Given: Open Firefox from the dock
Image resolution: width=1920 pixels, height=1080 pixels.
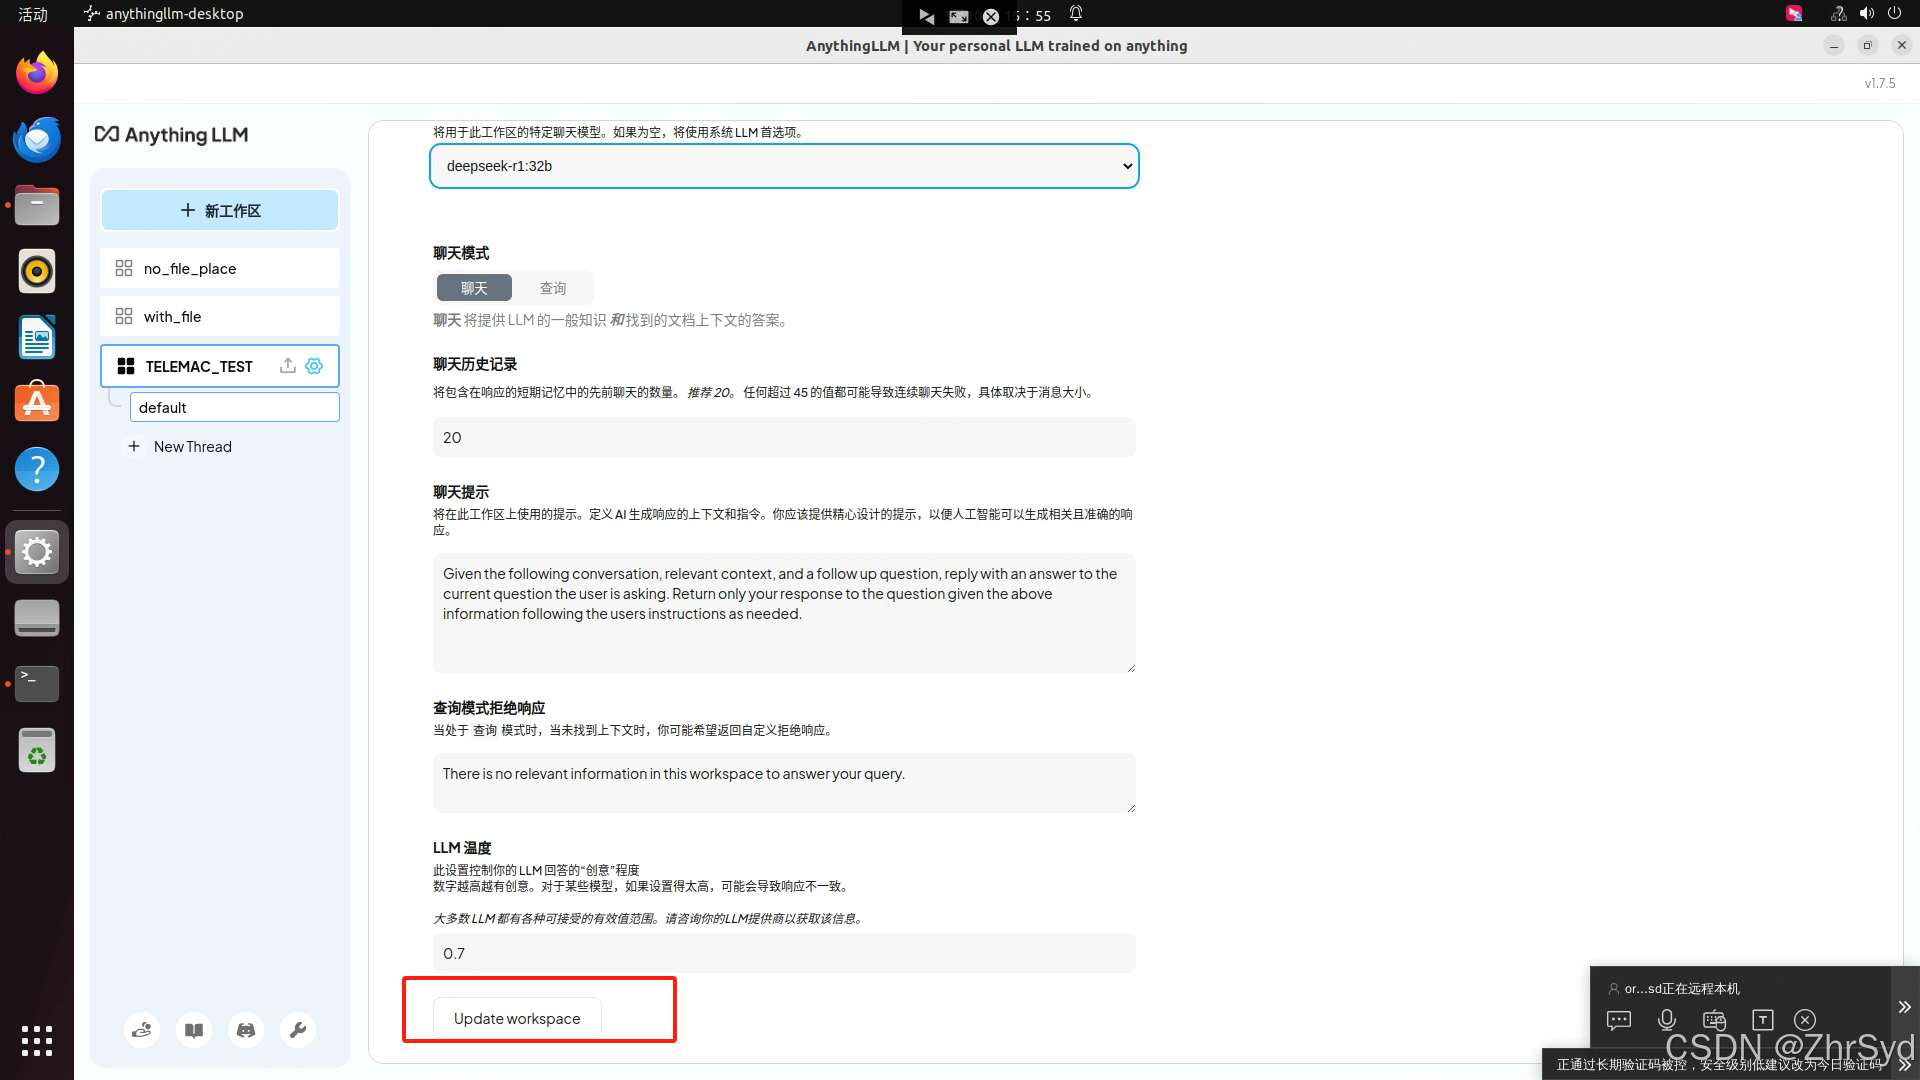Looking at the screenshot, I should [37, 73].
